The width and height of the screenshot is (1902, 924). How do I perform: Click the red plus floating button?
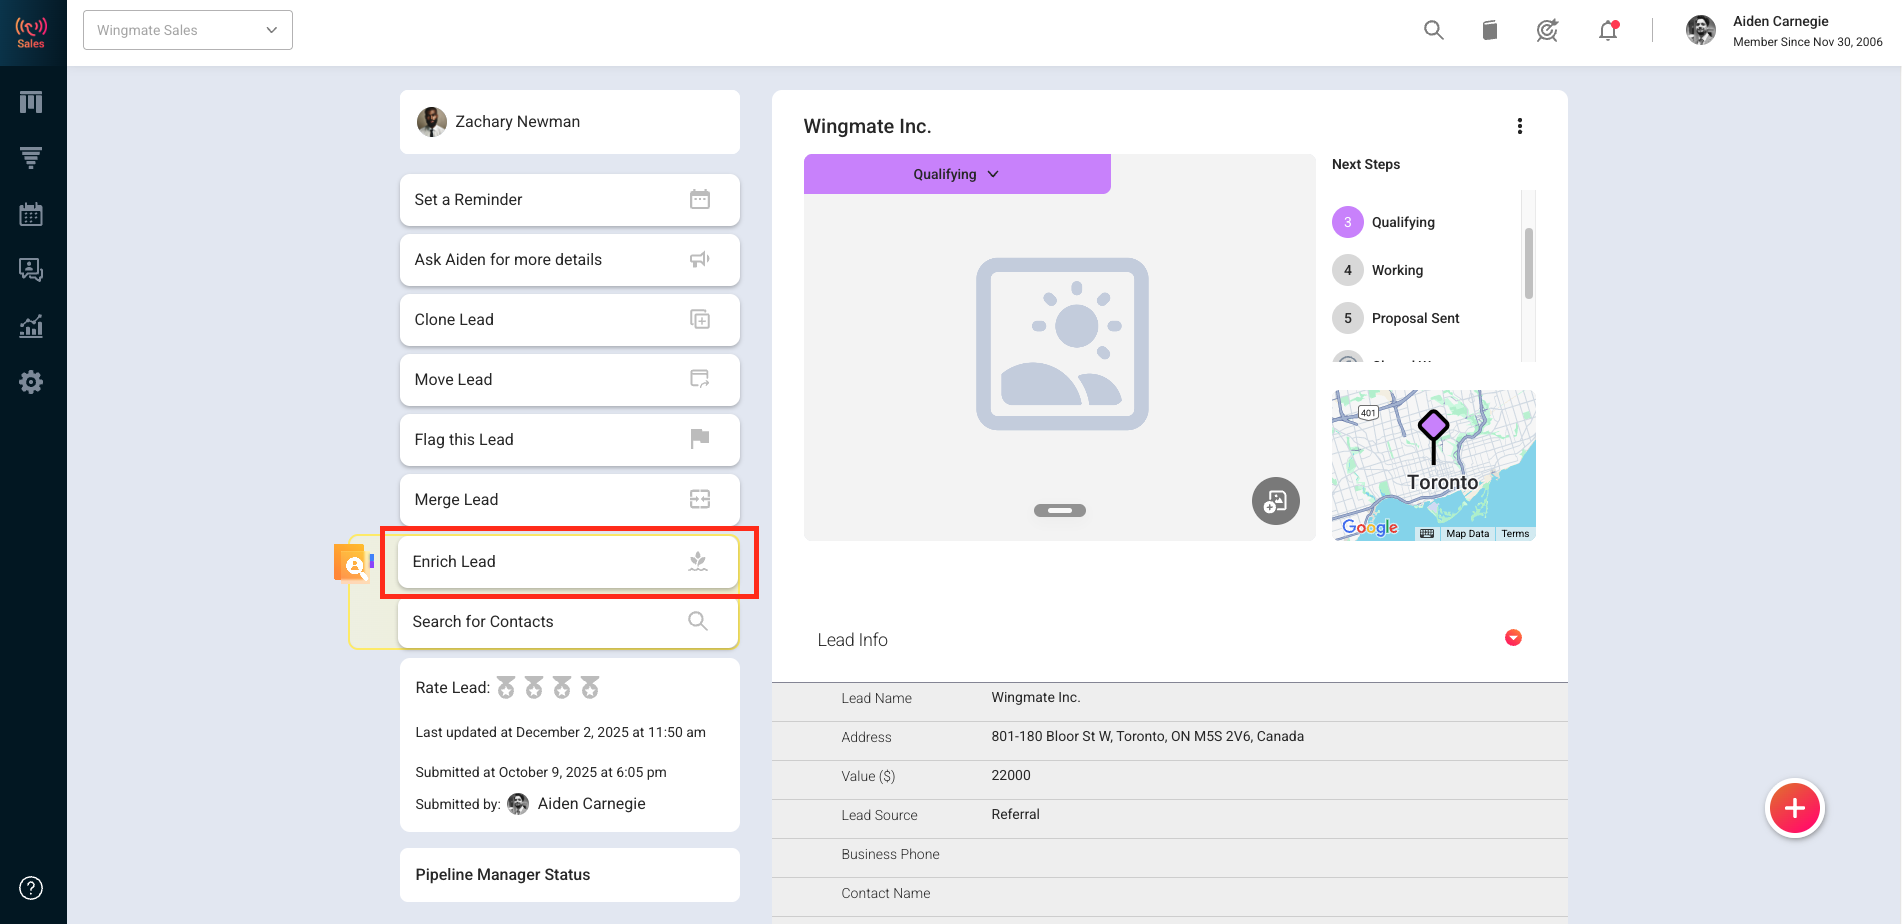(x=1795, y=809)
